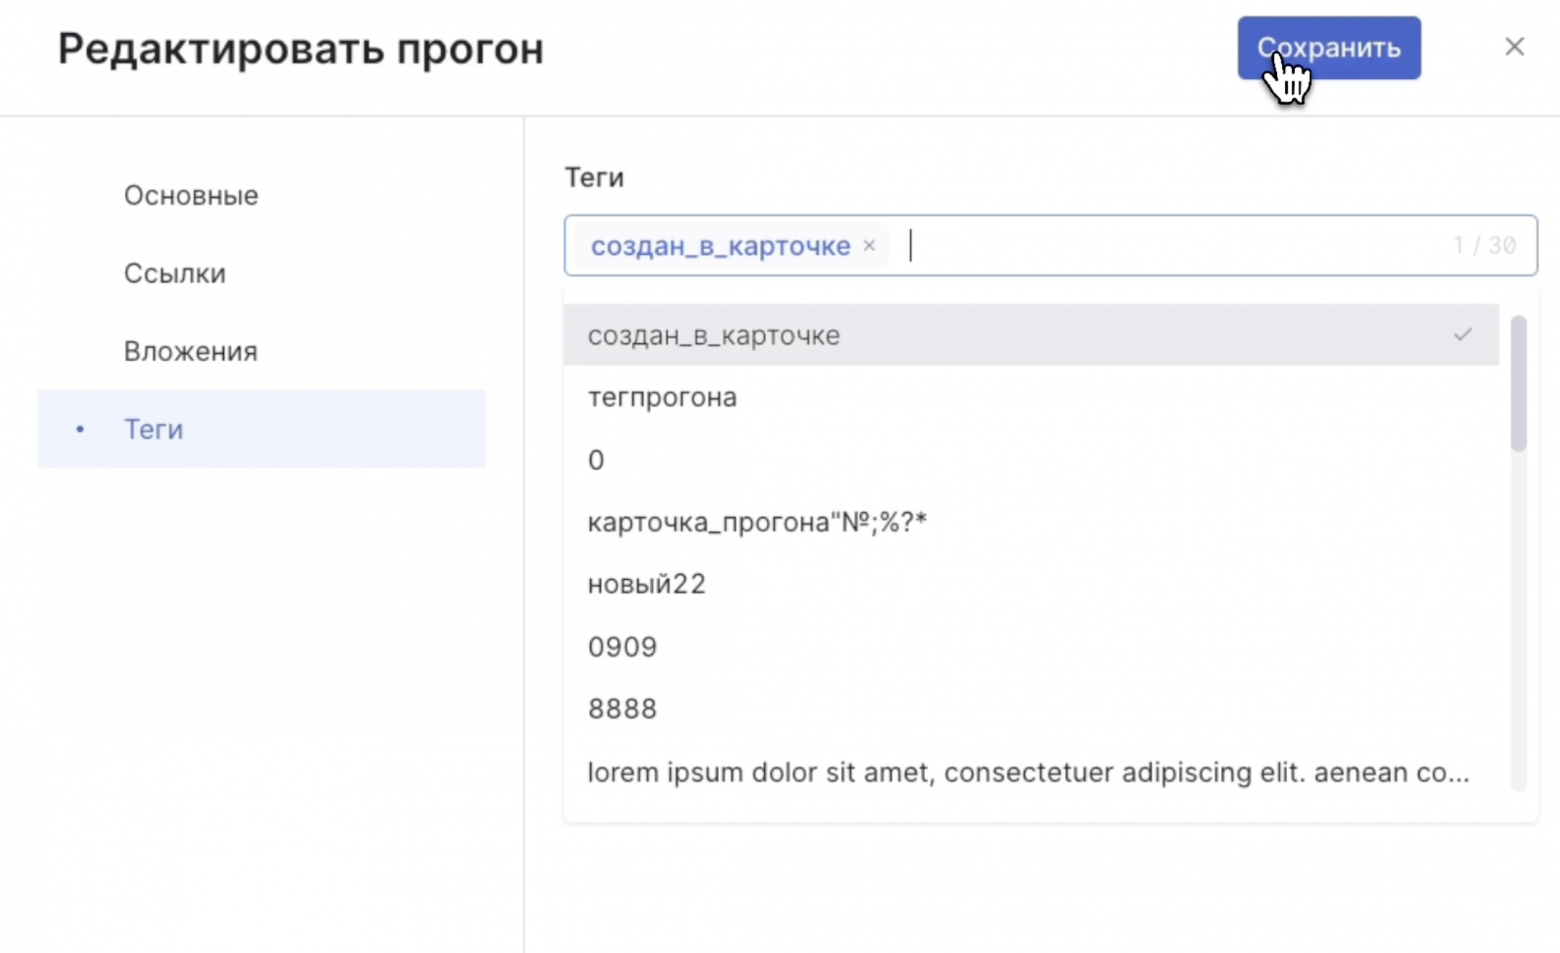Select the active Теги section

pos(154,430)
